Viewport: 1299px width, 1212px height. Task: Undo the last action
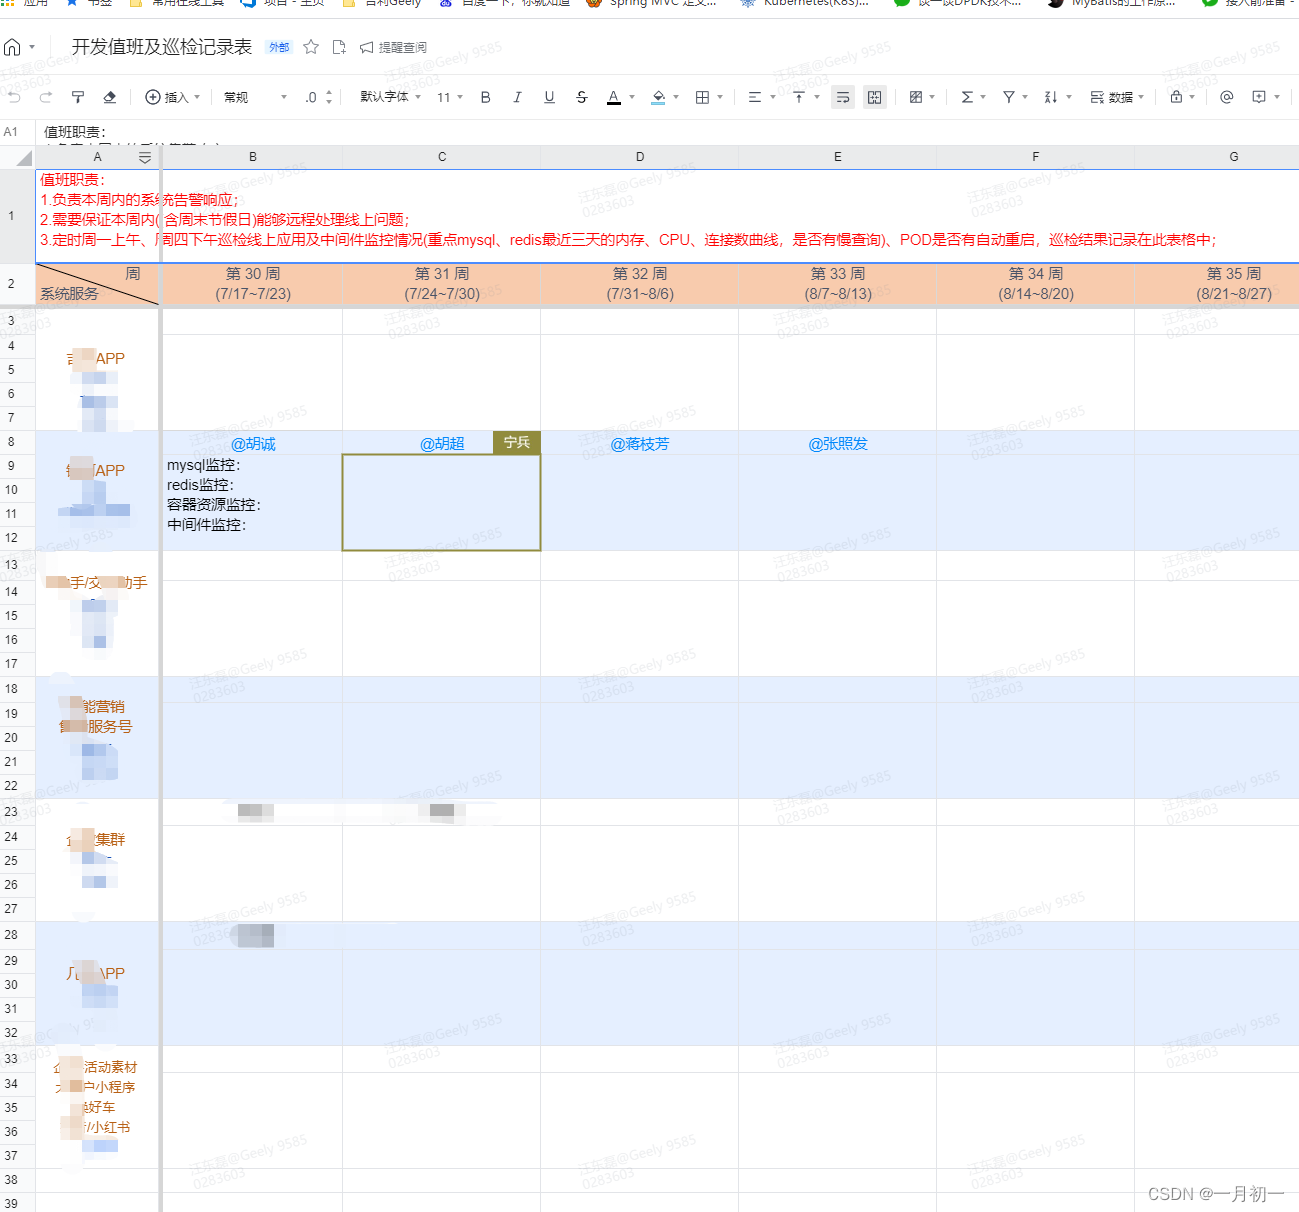[x=14, y=97]
